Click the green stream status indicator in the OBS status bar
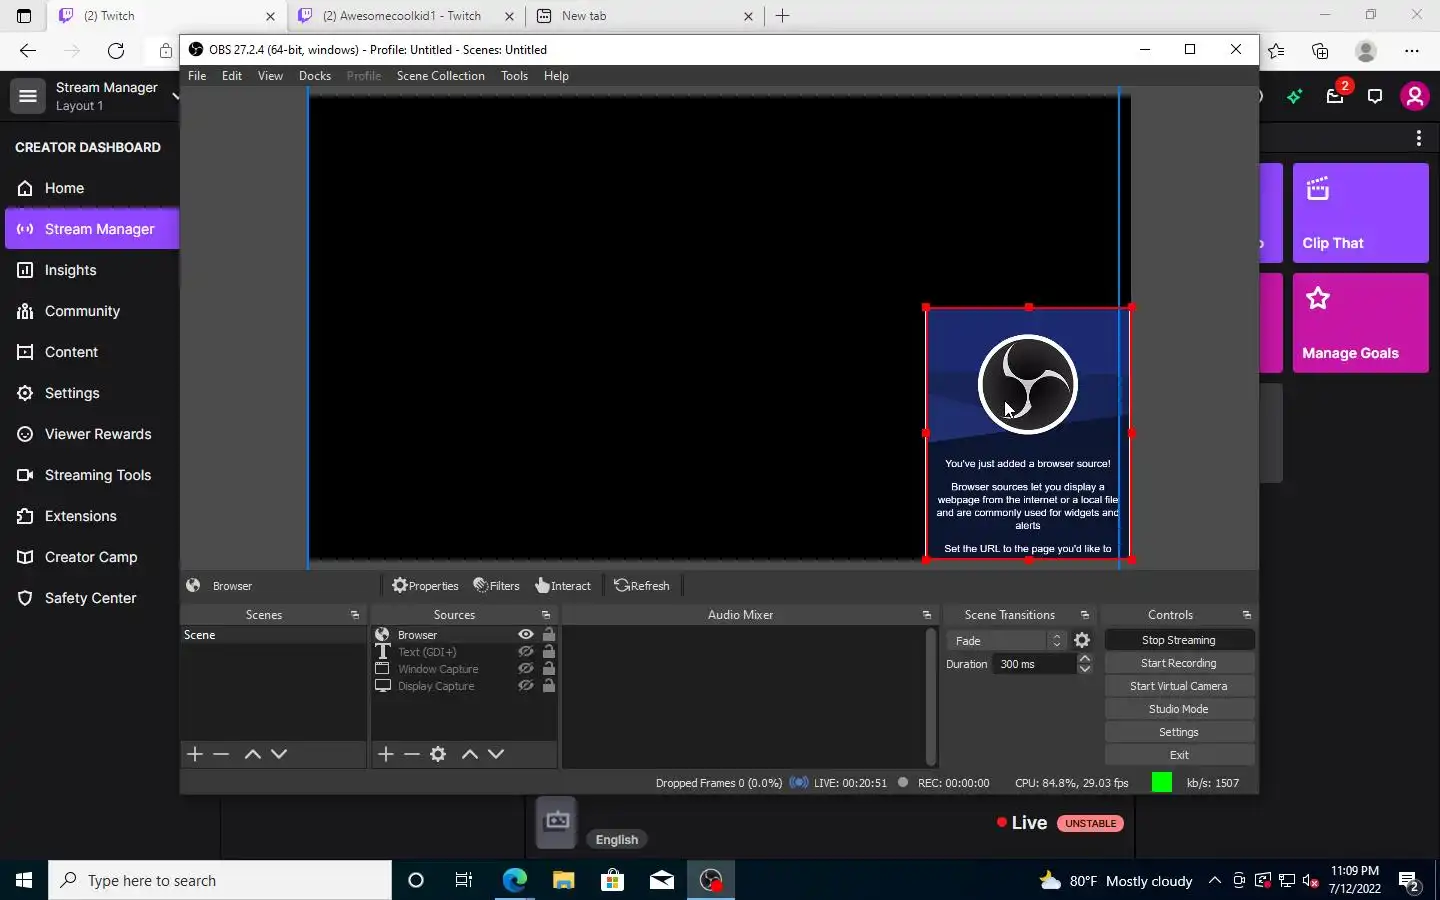 [1162, 783]
